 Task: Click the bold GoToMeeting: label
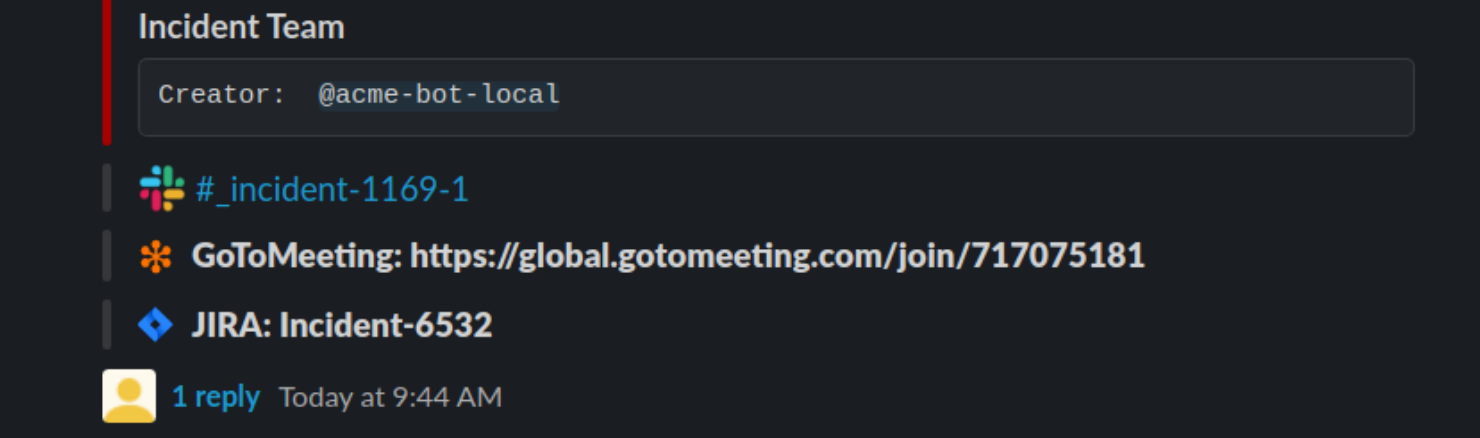pos(297,256)
